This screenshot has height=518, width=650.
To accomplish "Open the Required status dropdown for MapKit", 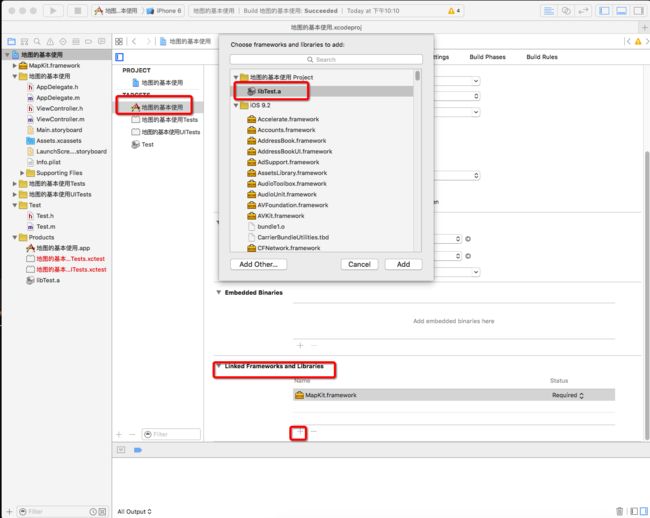I will (568, 395).
